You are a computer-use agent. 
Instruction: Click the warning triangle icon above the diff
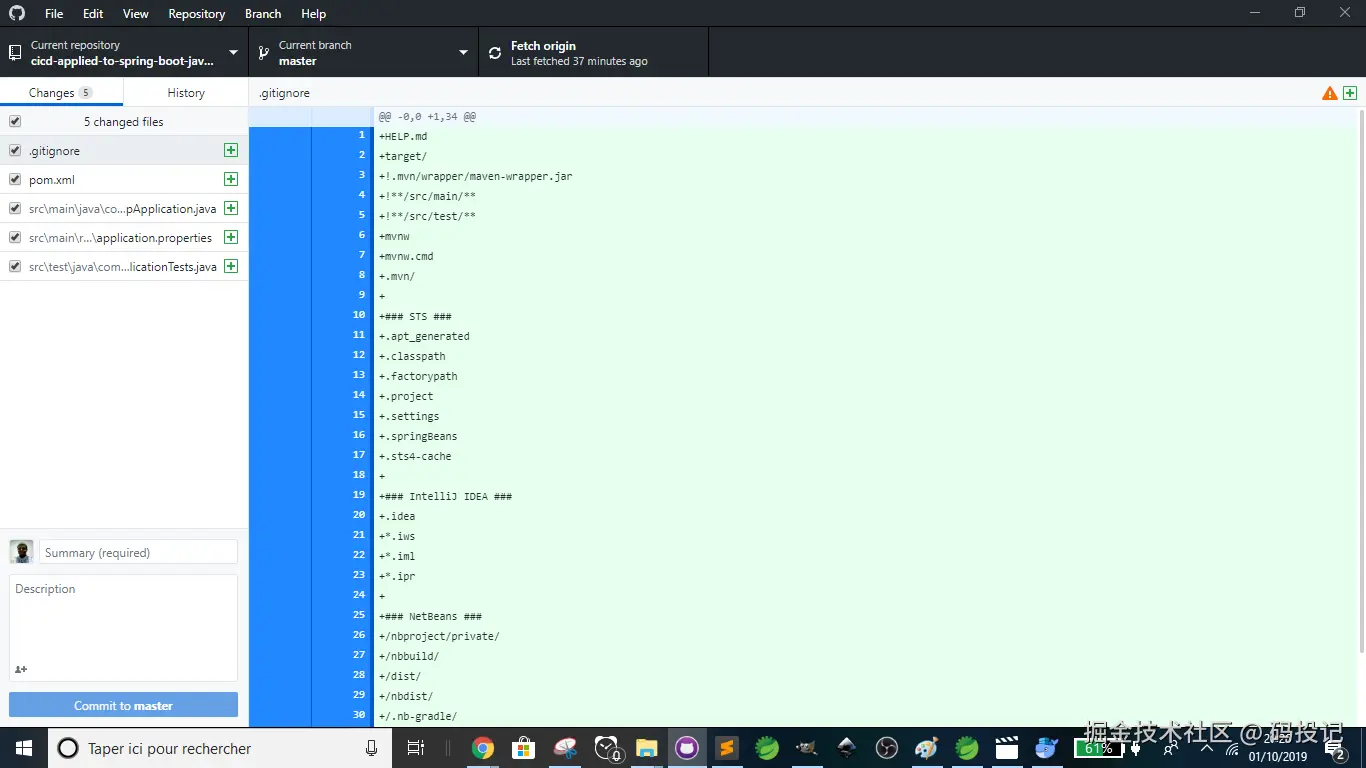pyautogui.click(x=1329, y=93)
